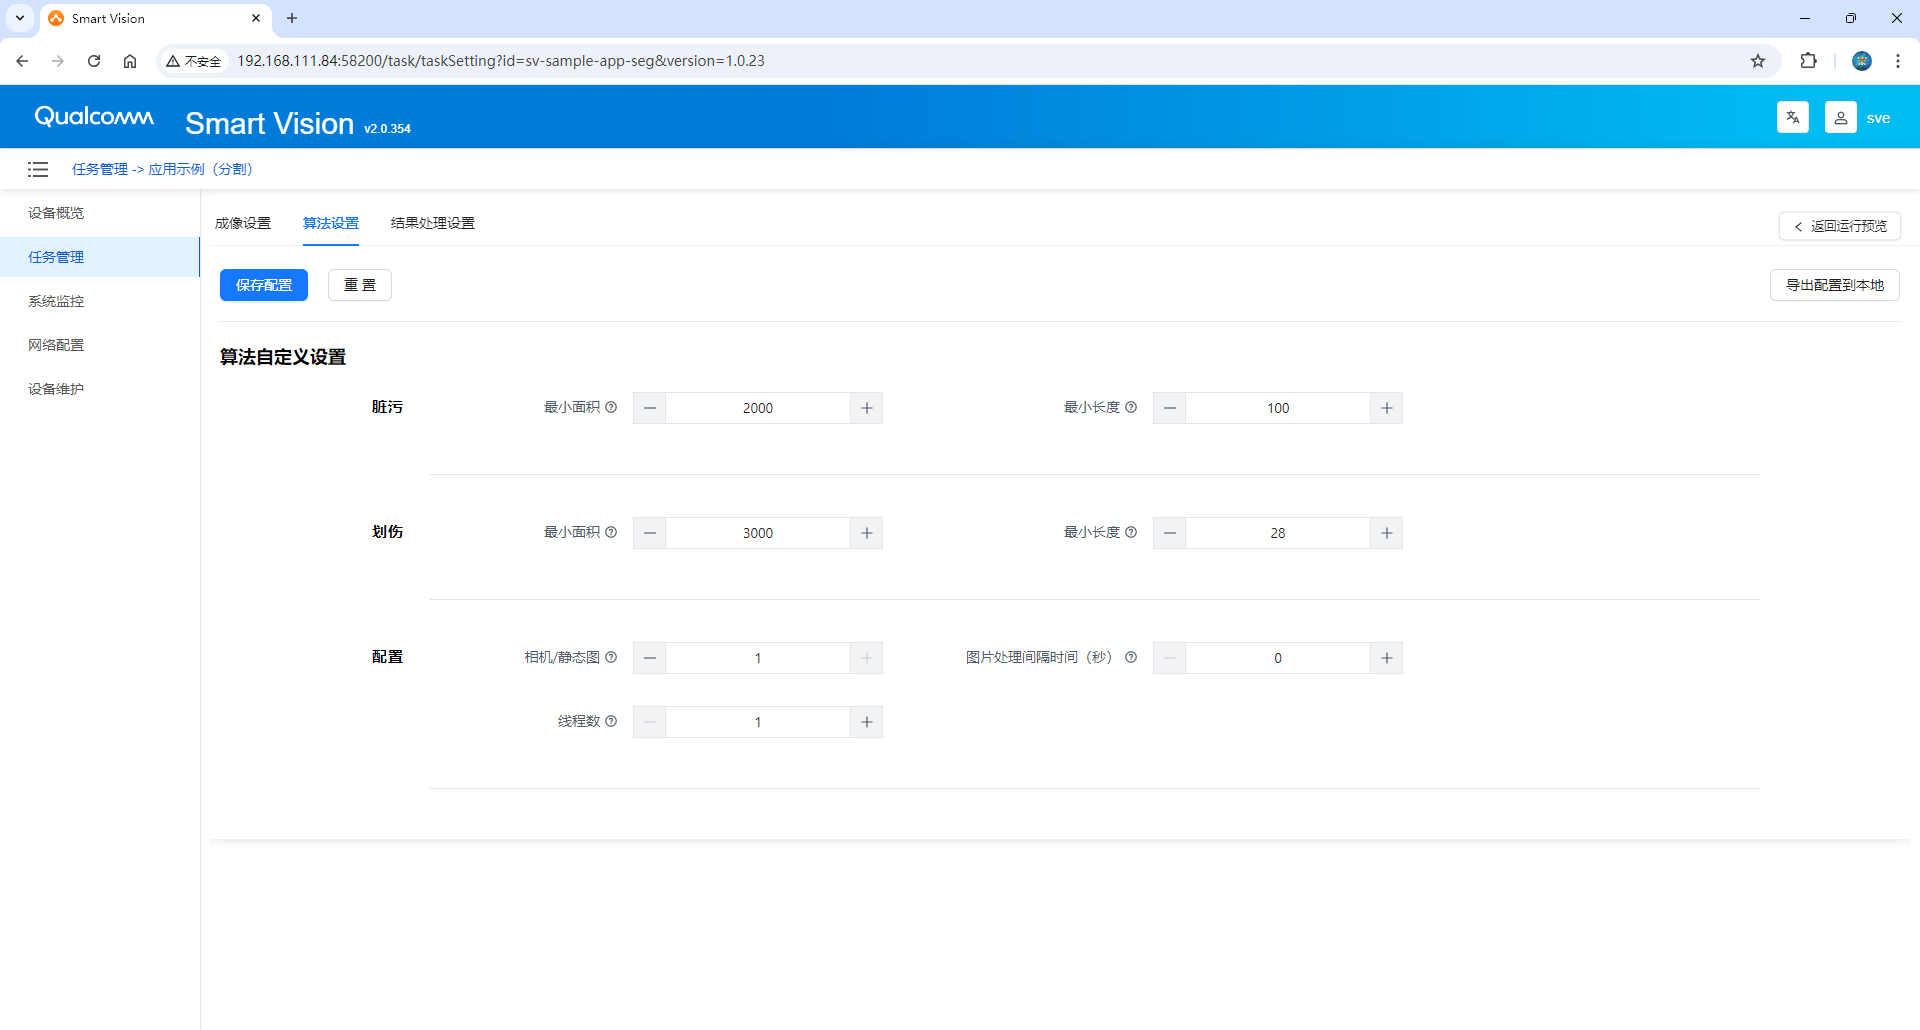The width and height of the screenshot is (1920, 1030).
Task: Toggle the sidebar hamburger menu icon
Action: tap(38, 169)
